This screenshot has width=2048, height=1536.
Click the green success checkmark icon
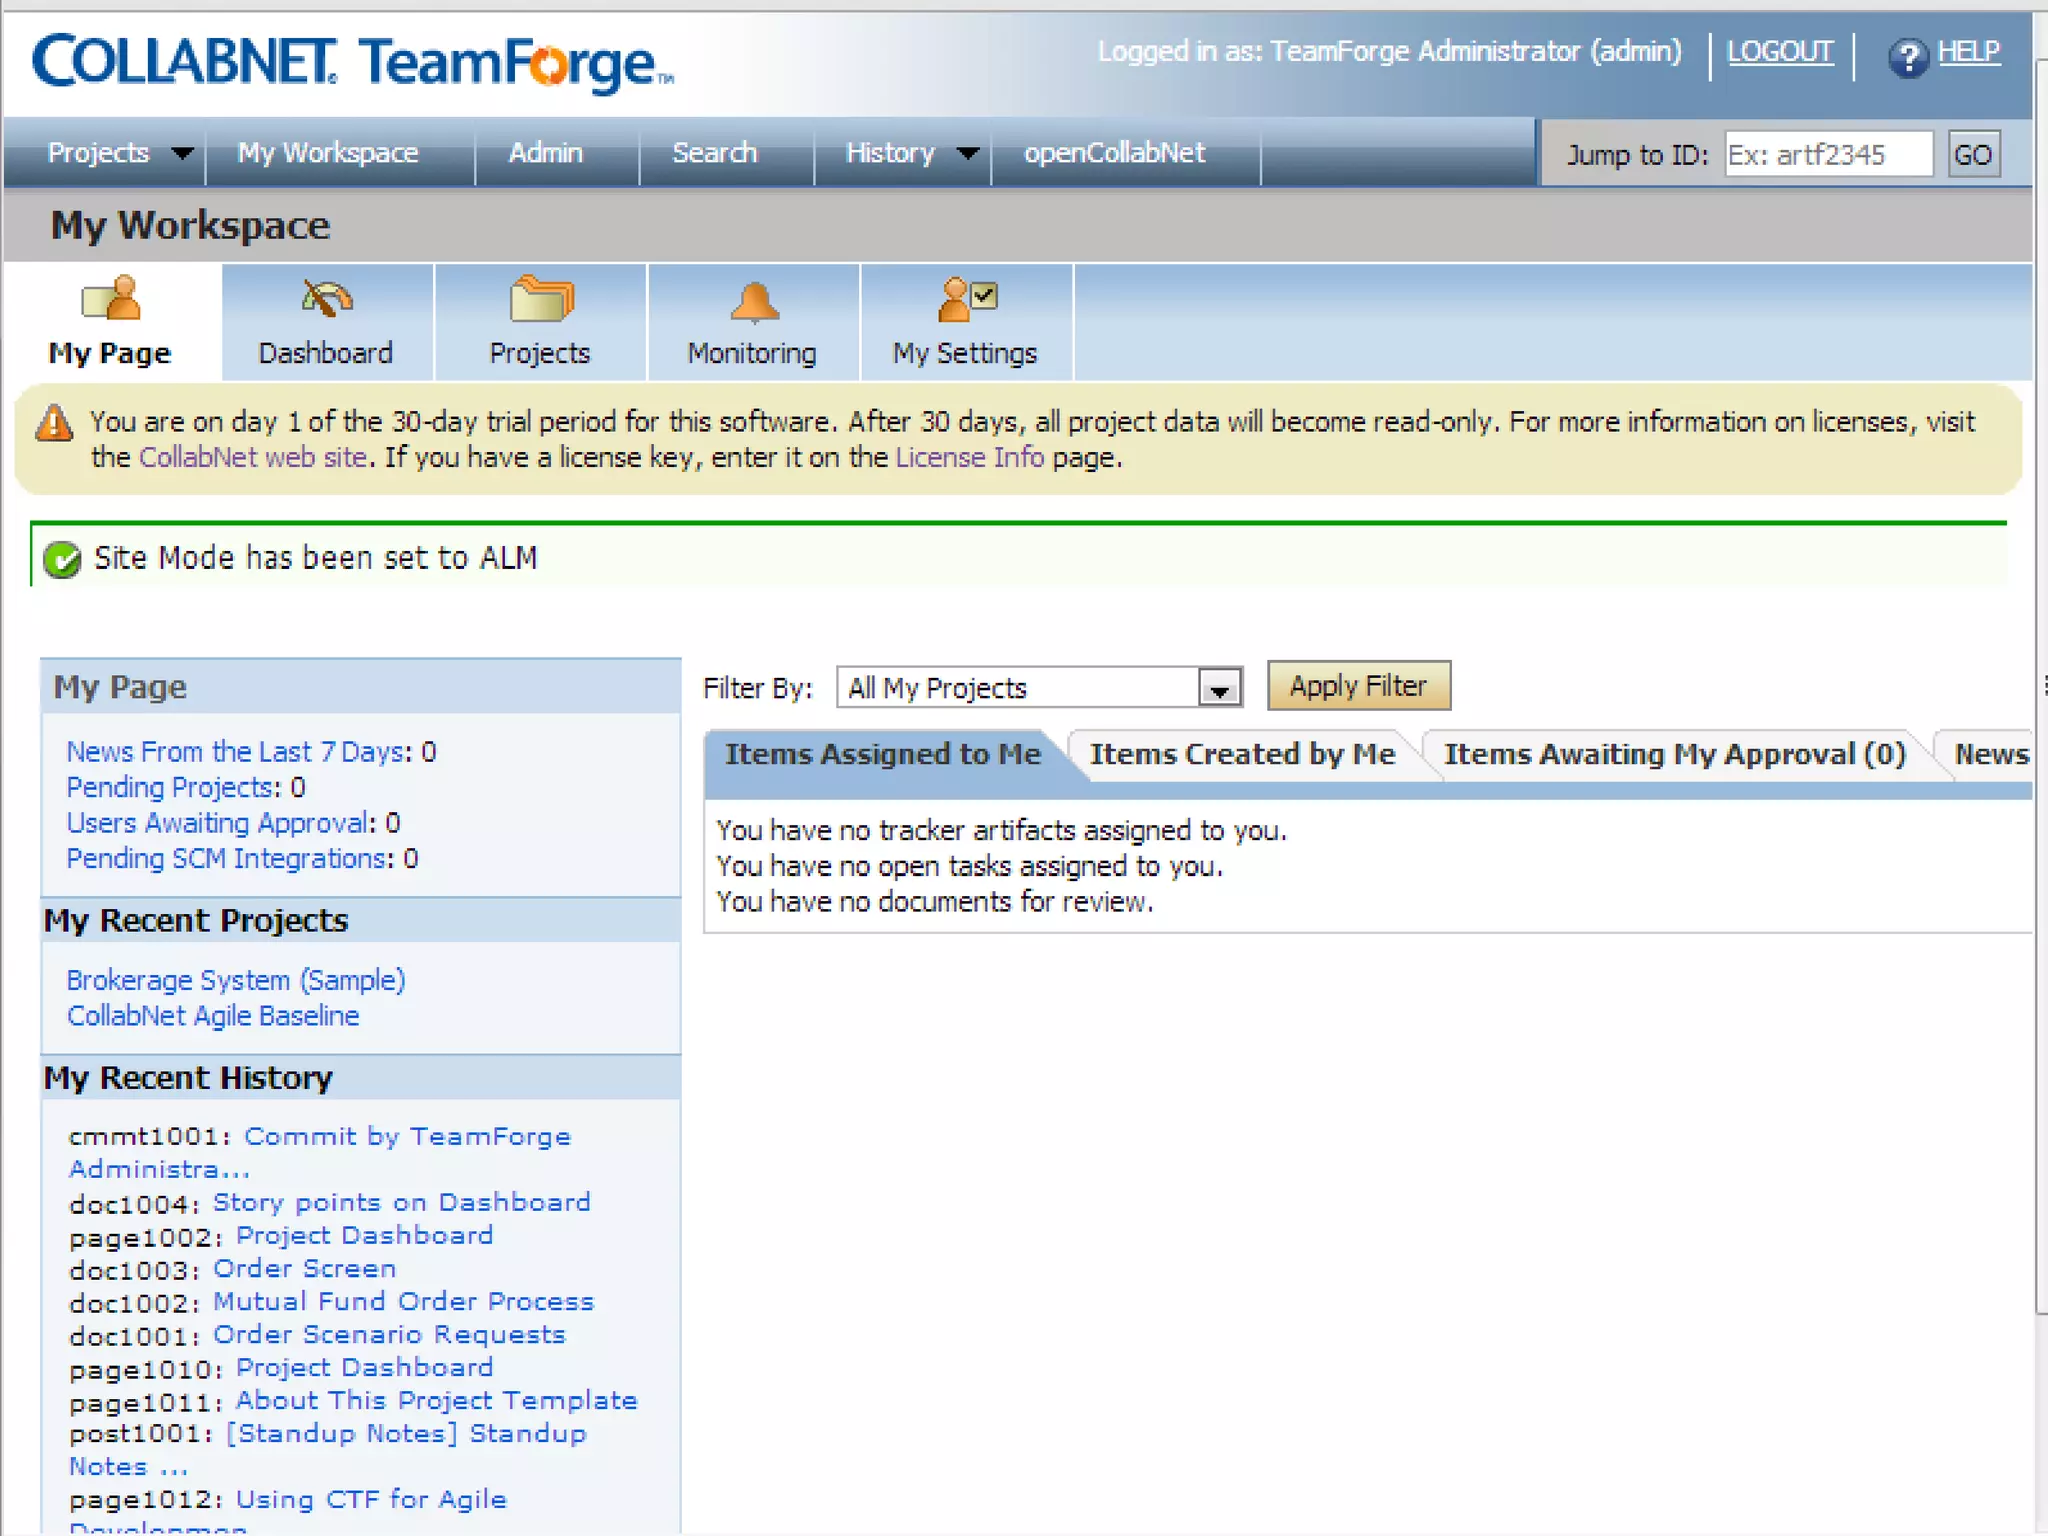coord(63,559)
